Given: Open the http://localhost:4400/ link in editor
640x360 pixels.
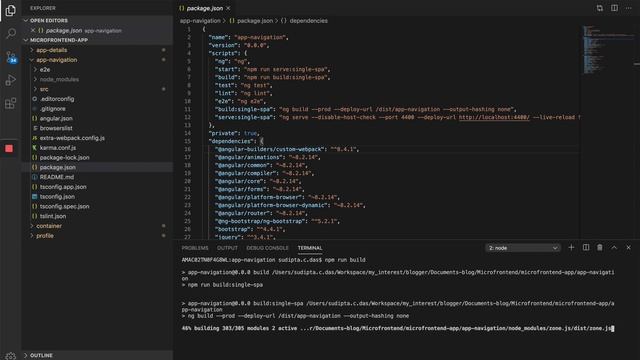Looking at the screenshot, I should pyautogui.click(x=494, y=117).
